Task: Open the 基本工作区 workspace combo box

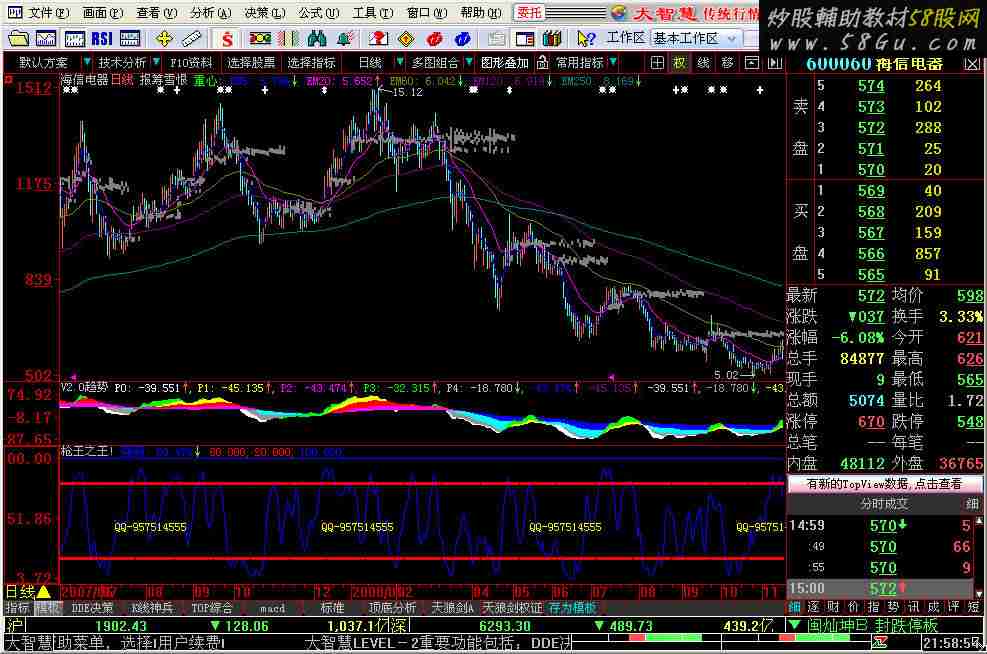Action: click(x=695, y=39)
